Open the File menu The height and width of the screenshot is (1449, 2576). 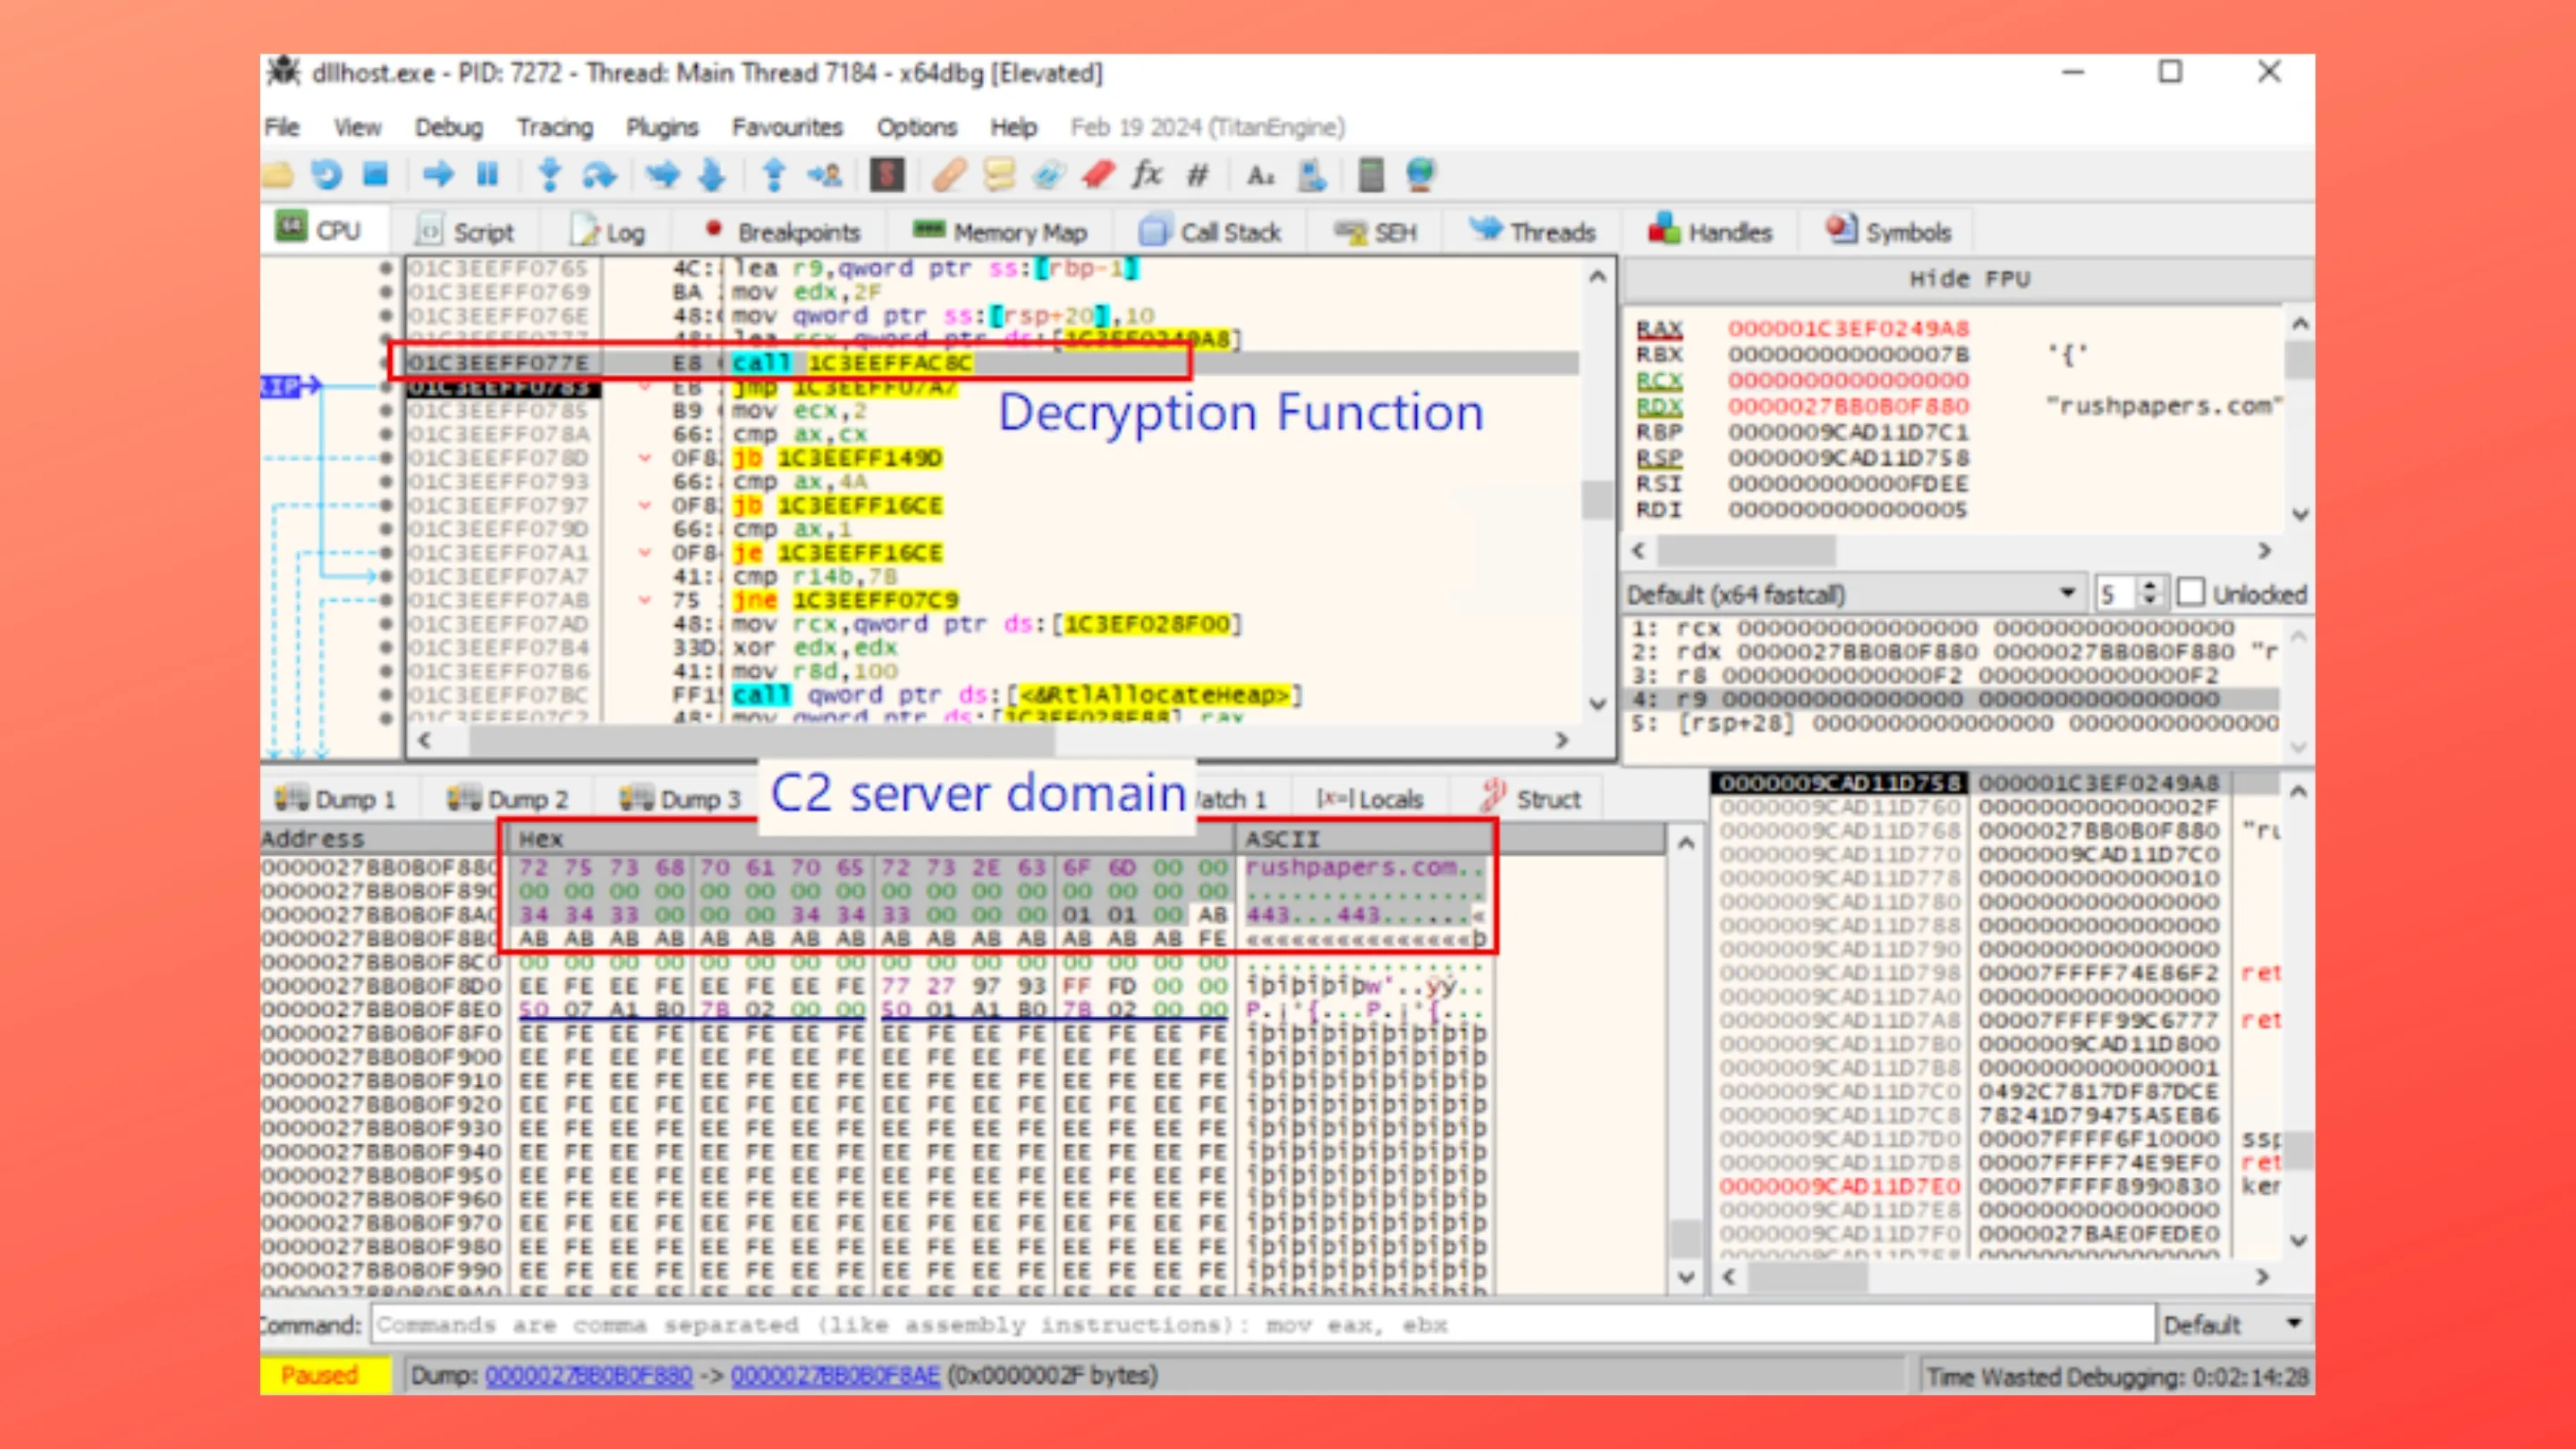(282, 127)
